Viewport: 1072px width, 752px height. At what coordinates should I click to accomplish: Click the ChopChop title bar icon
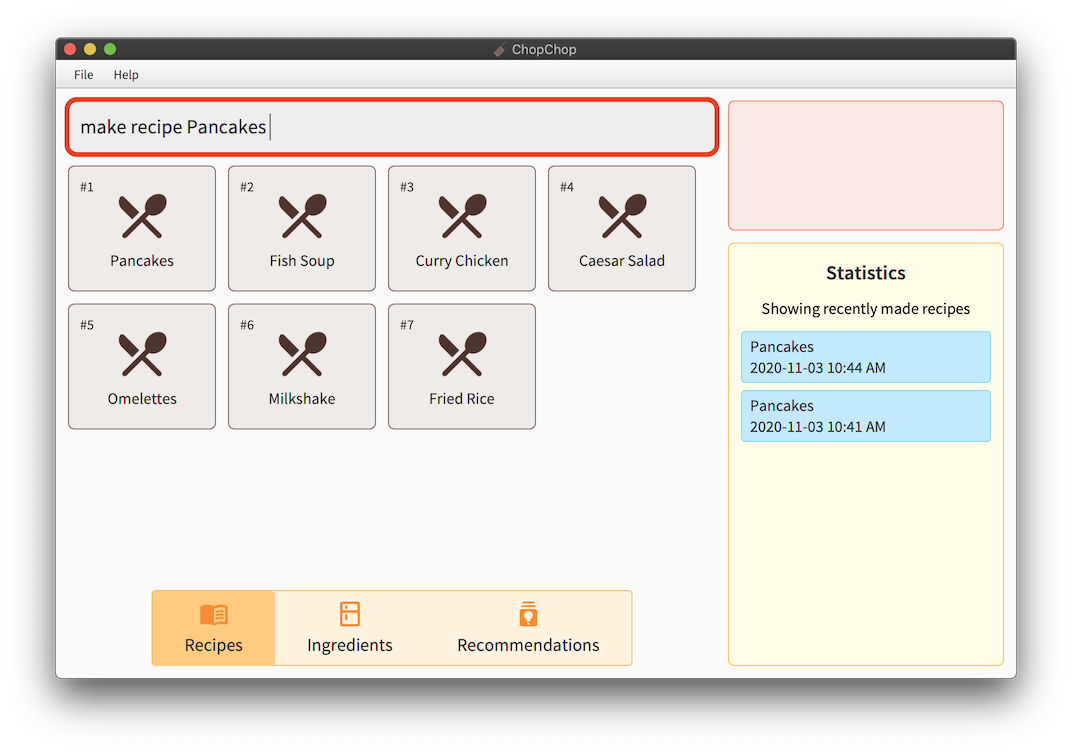click(500, 49)
